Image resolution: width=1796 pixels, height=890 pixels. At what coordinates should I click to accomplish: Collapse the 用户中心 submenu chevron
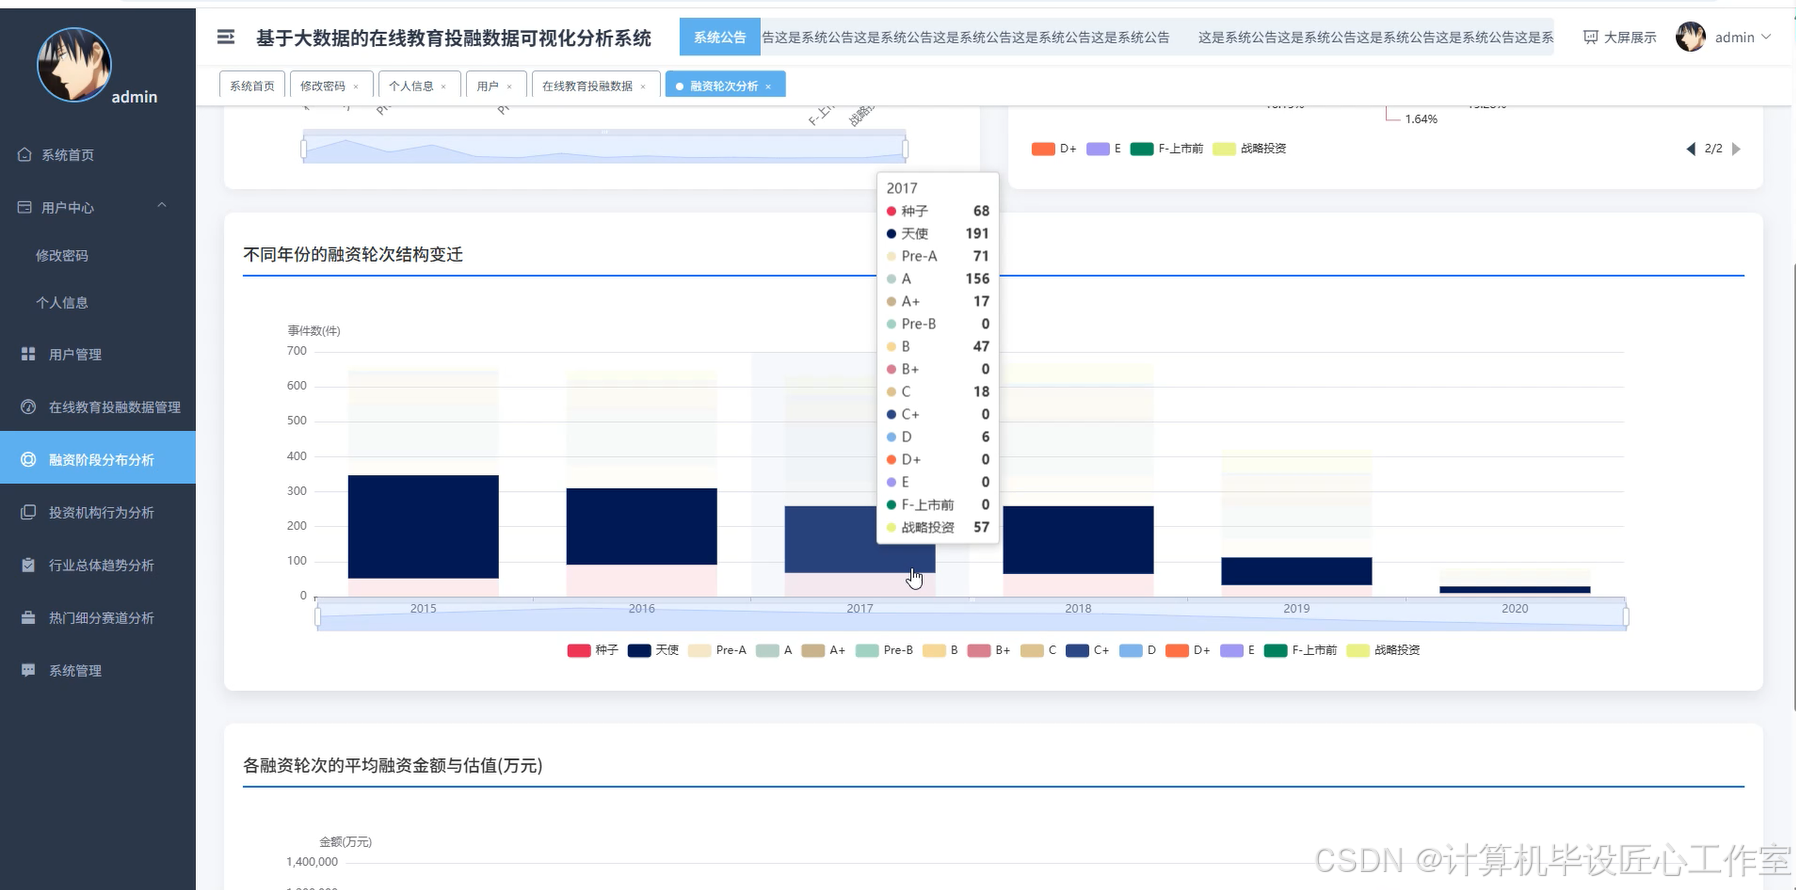162,206
